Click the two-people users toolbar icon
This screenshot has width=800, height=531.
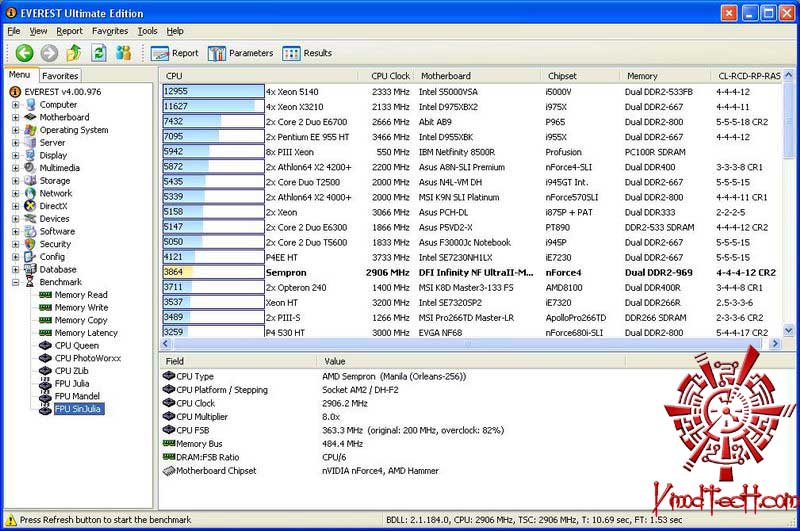pyautogui.click(x=123, y=53)
